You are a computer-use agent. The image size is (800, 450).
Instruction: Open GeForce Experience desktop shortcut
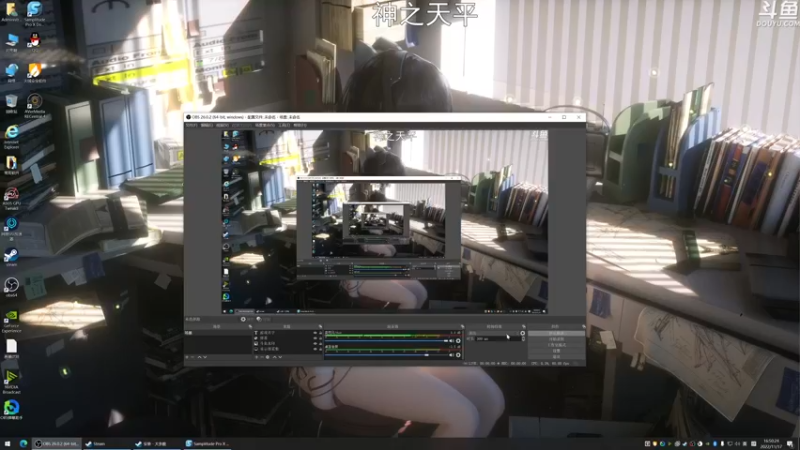point(11,321)
